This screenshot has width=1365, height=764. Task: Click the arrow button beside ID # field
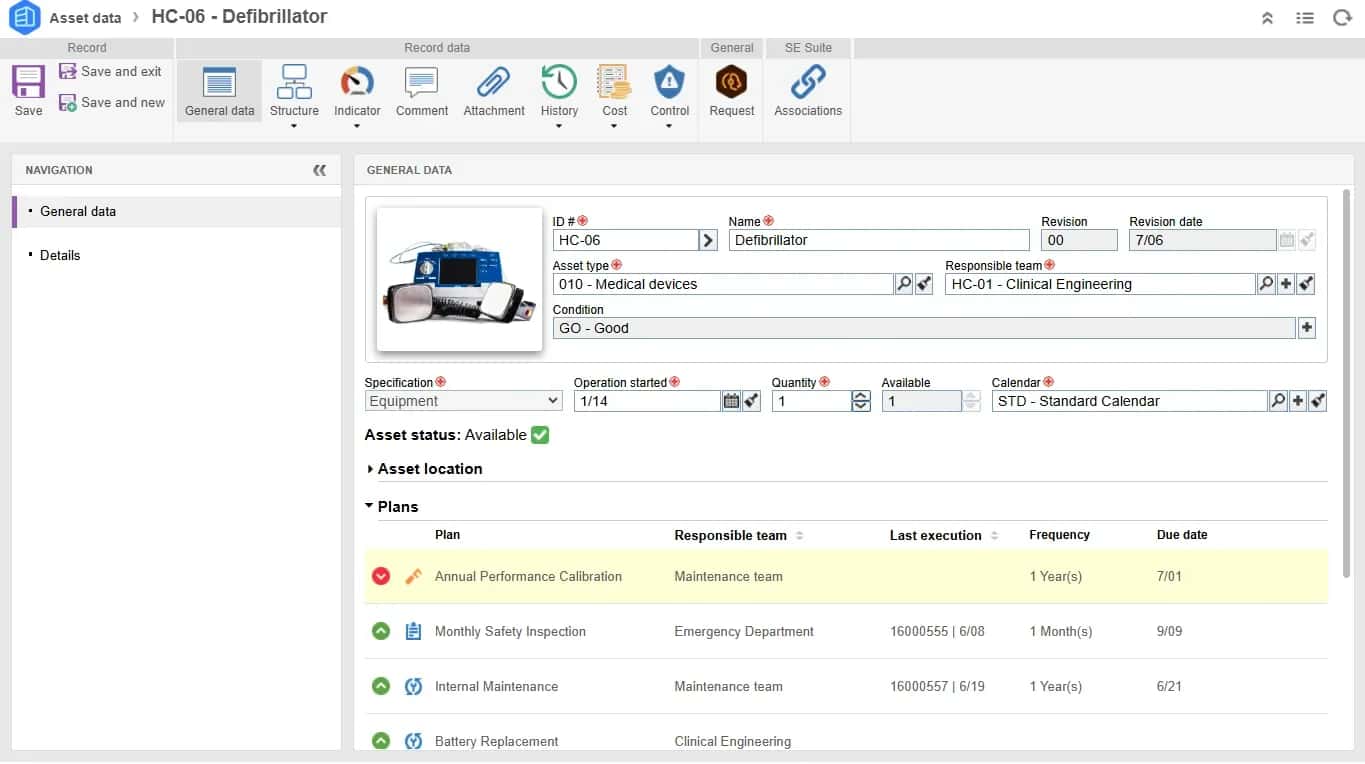[x=708, y=240]
